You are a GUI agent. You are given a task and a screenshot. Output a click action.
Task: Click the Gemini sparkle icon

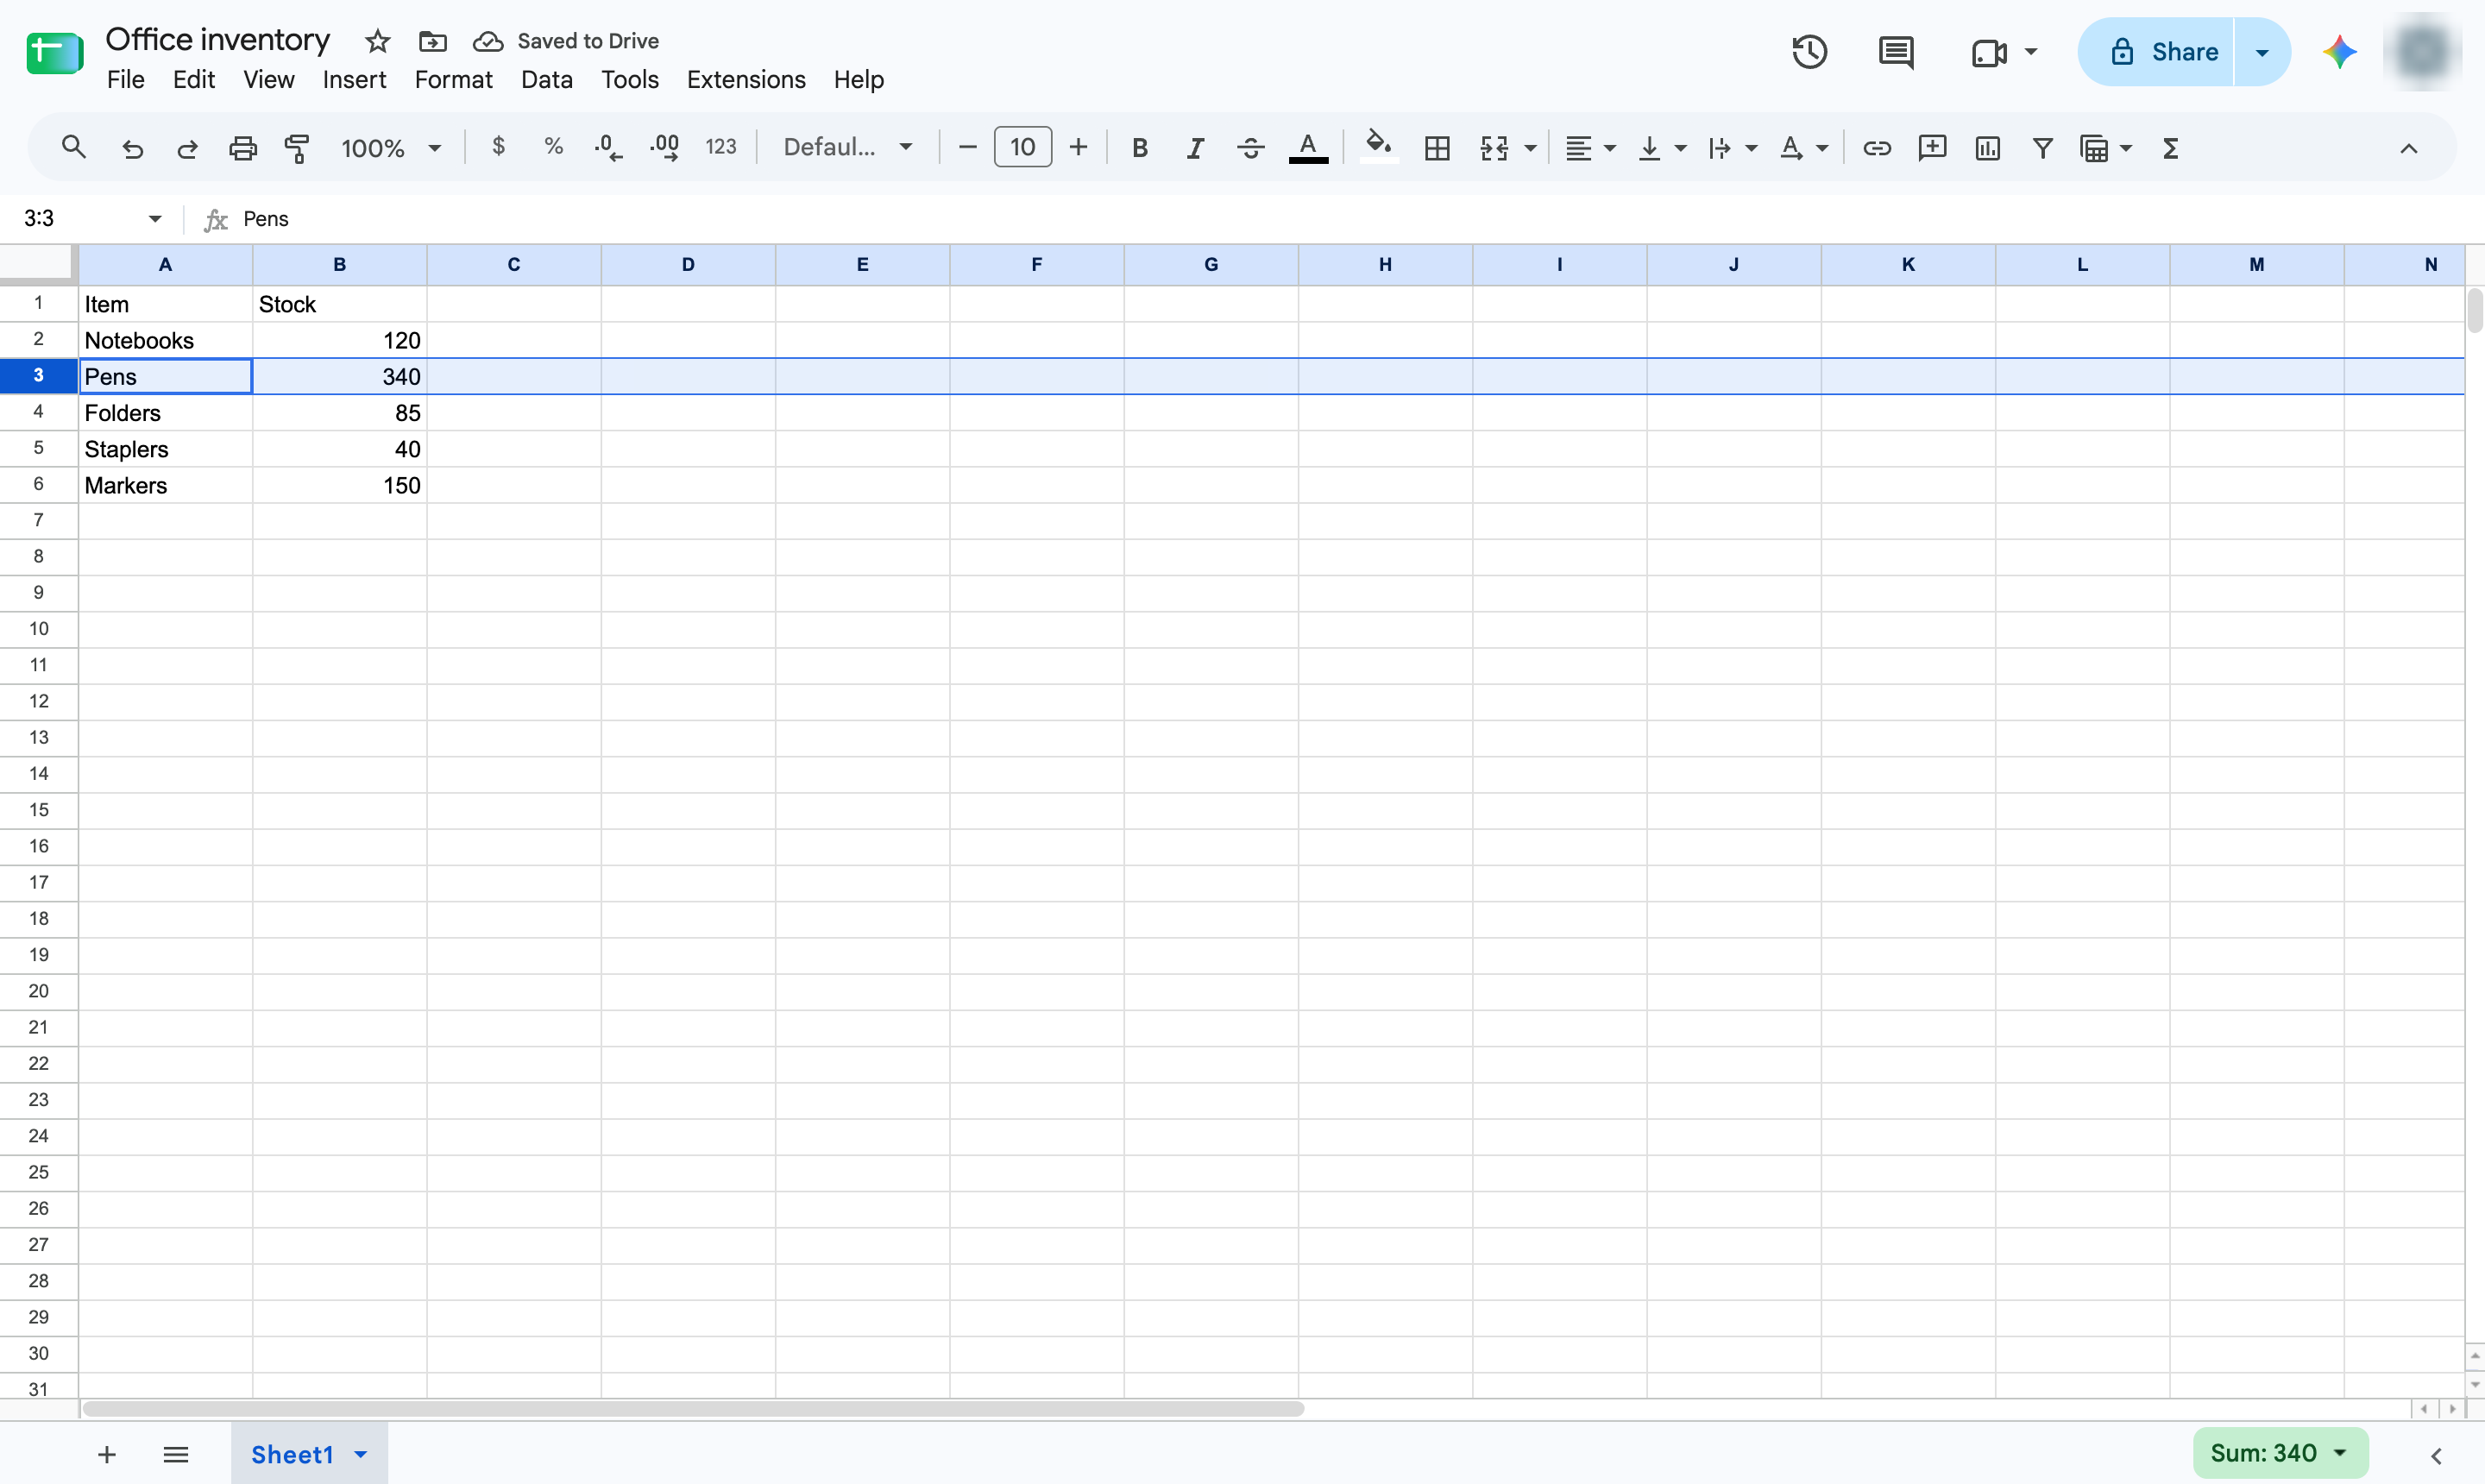click(x=2339, y=52)
